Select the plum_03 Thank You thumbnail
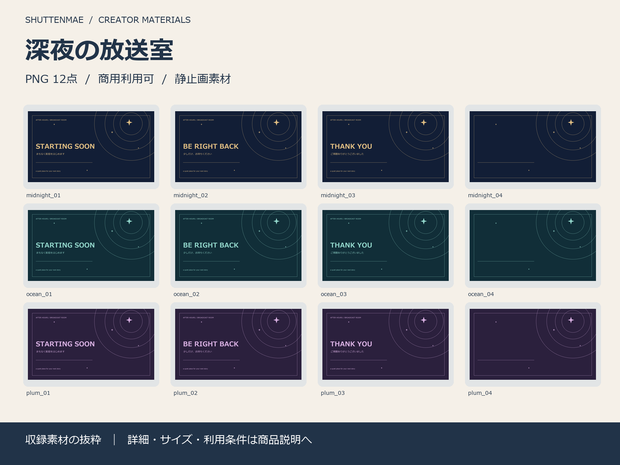 coord(386,344)
